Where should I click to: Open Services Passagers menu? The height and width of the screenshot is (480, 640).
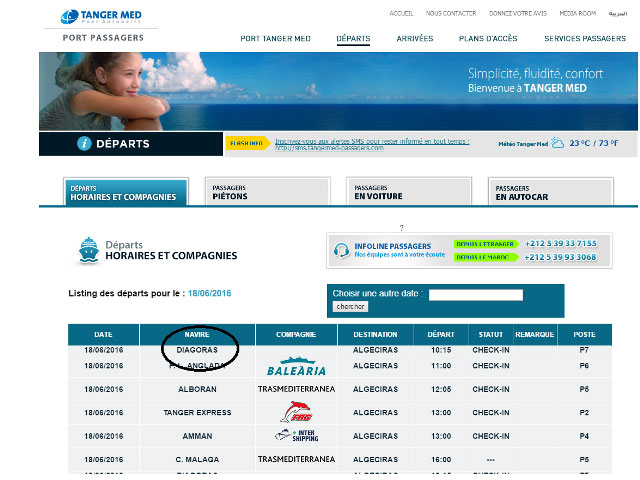(x=585, y=38)
